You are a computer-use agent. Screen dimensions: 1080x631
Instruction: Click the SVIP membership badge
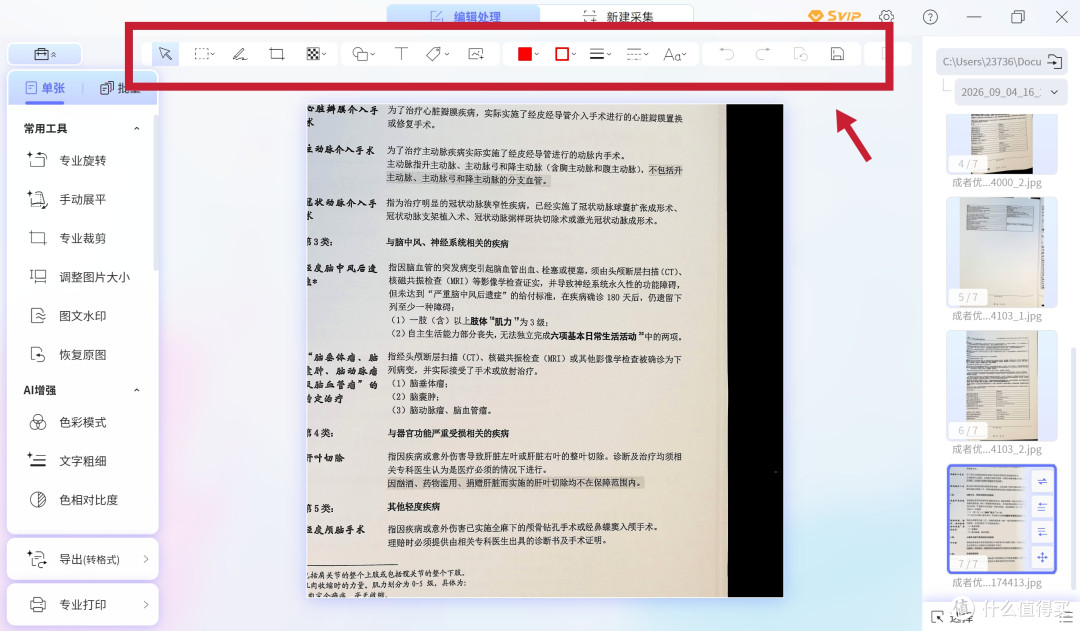[x=834, y=16]
